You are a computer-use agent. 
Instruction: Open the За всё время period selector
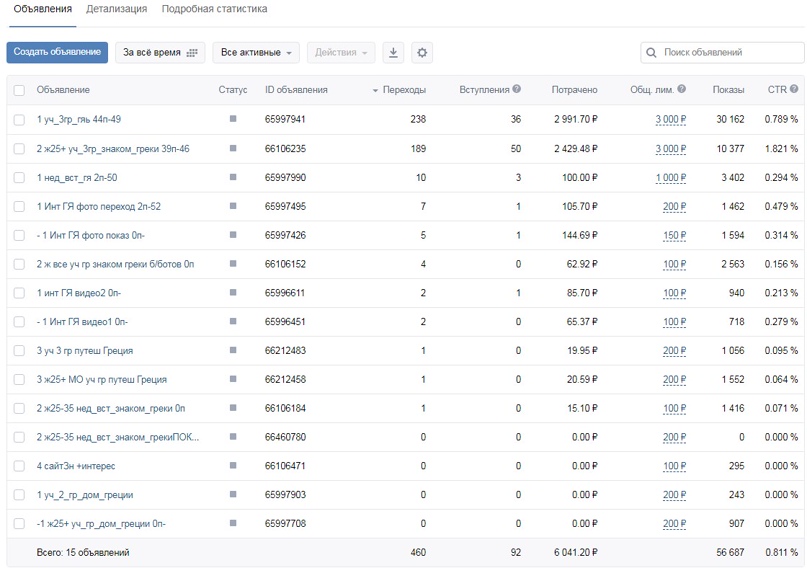click(x=160, y=52)
